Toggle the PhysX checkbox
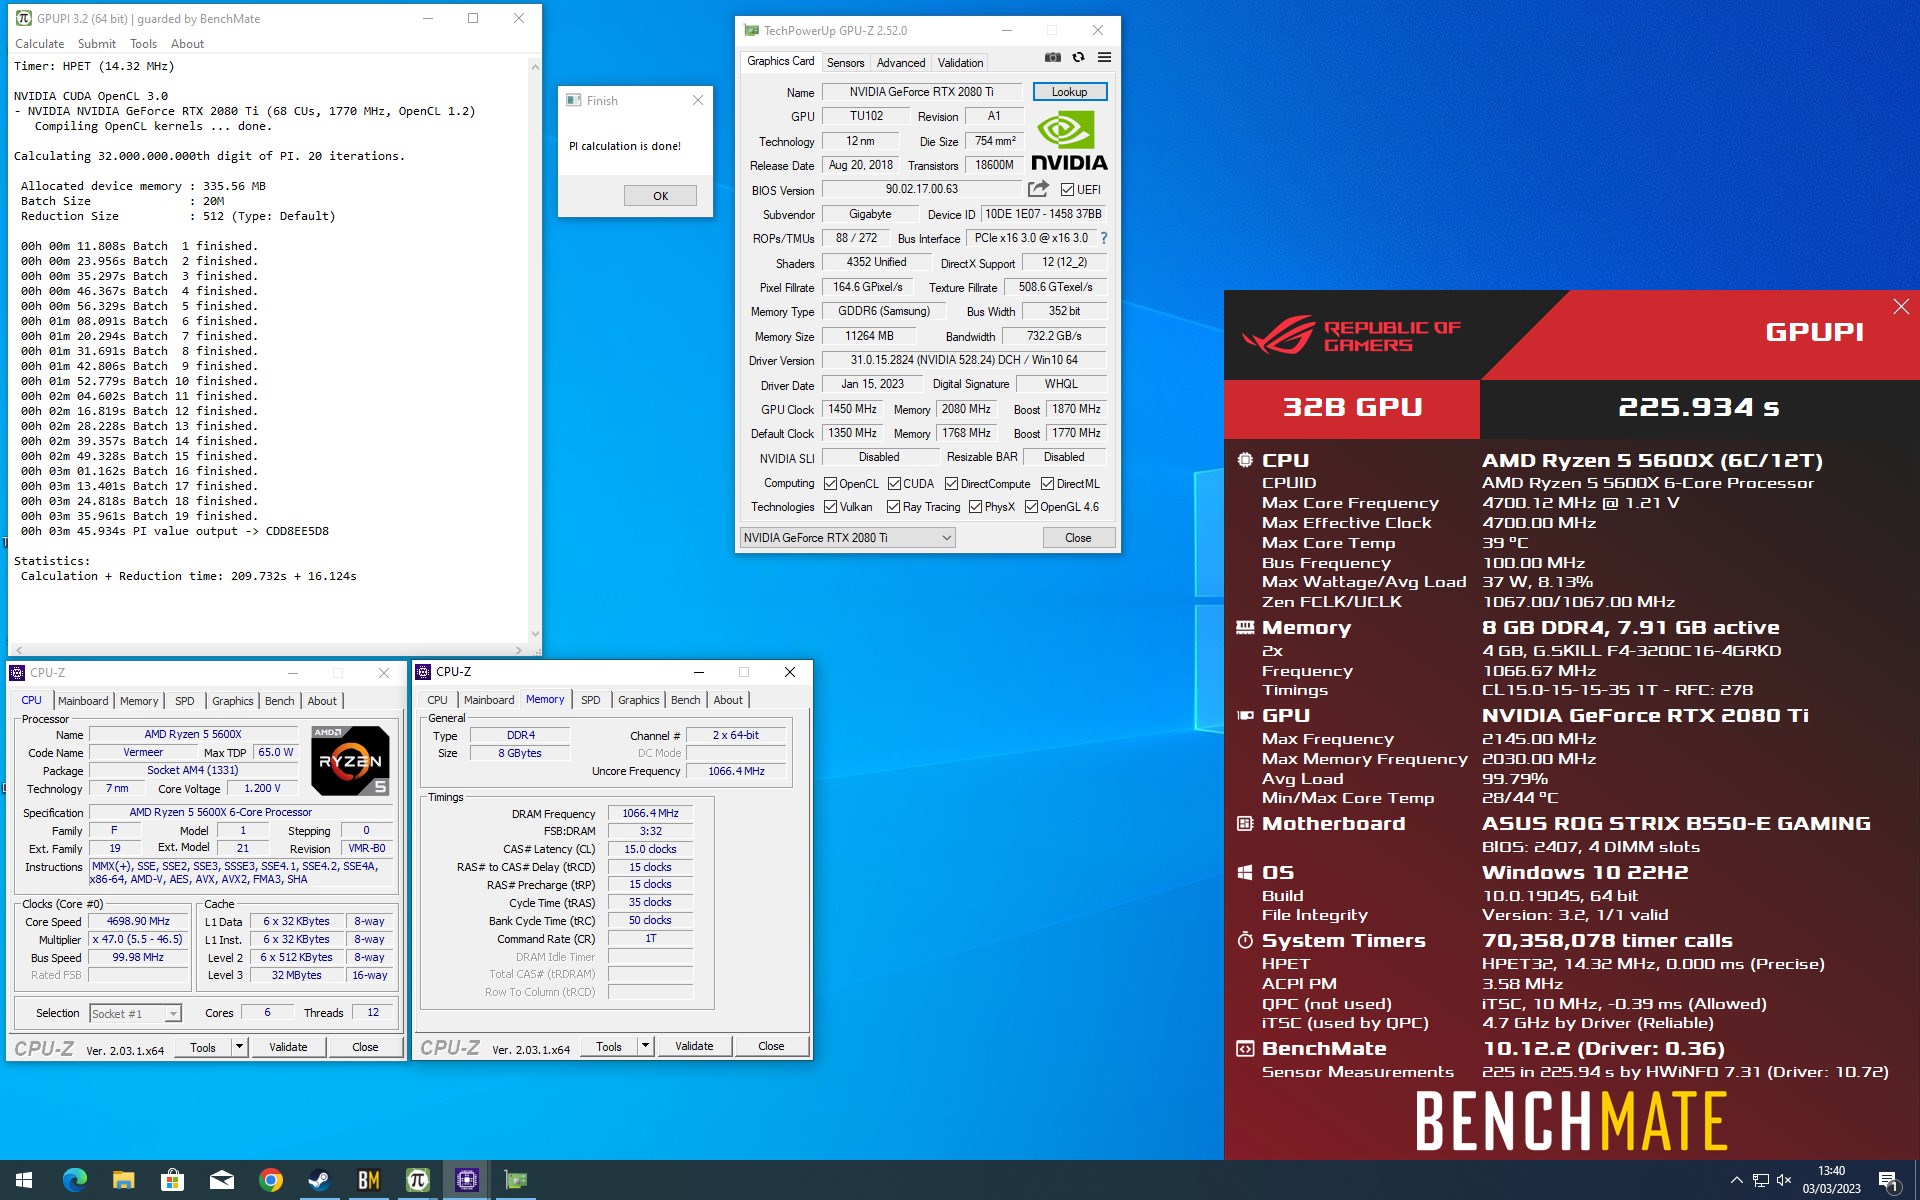The height and width of the screenshot is (1200, 1920). (975, 507)
